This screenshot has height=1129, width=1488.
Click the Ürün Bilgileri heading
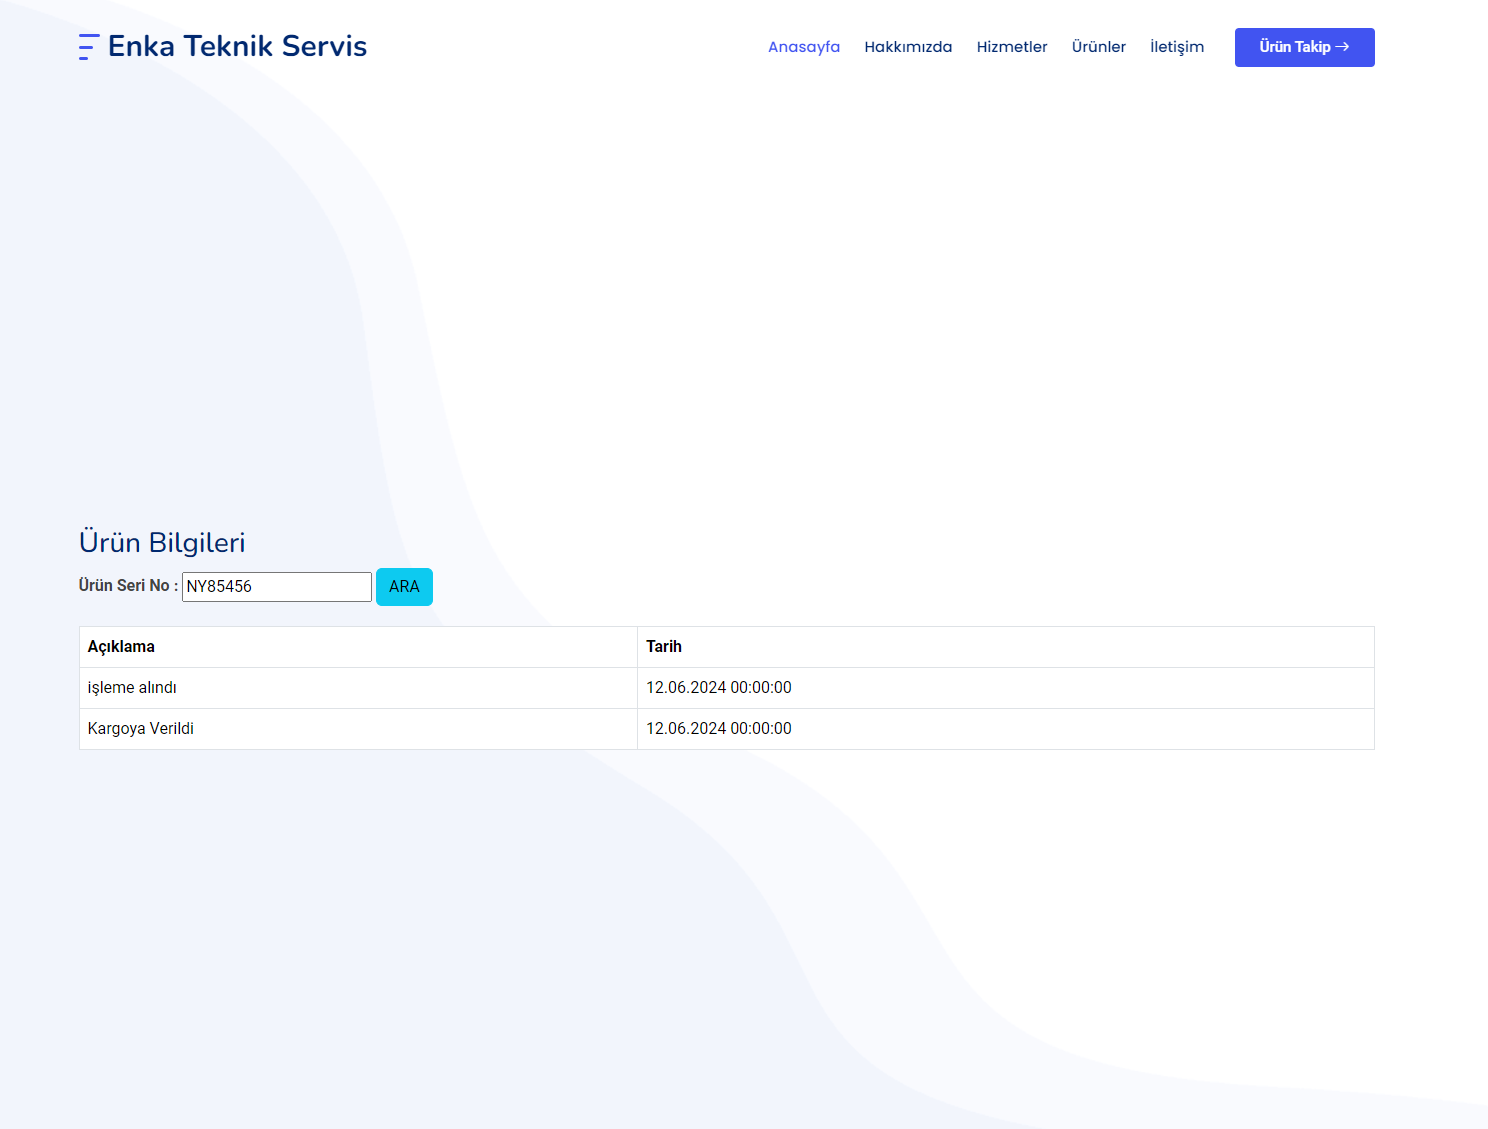click(x=162, y=542)
